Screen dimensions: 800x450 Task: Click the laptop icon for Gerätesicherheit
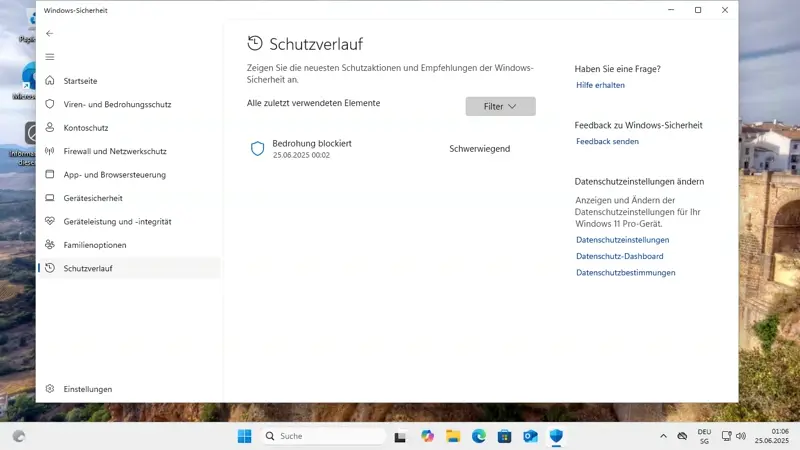coord(49,198)
